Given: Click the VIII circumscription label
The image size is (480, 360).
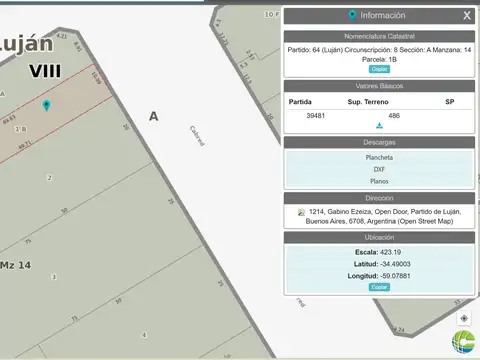Looking at the screenshot, I should tap(45, 71).
